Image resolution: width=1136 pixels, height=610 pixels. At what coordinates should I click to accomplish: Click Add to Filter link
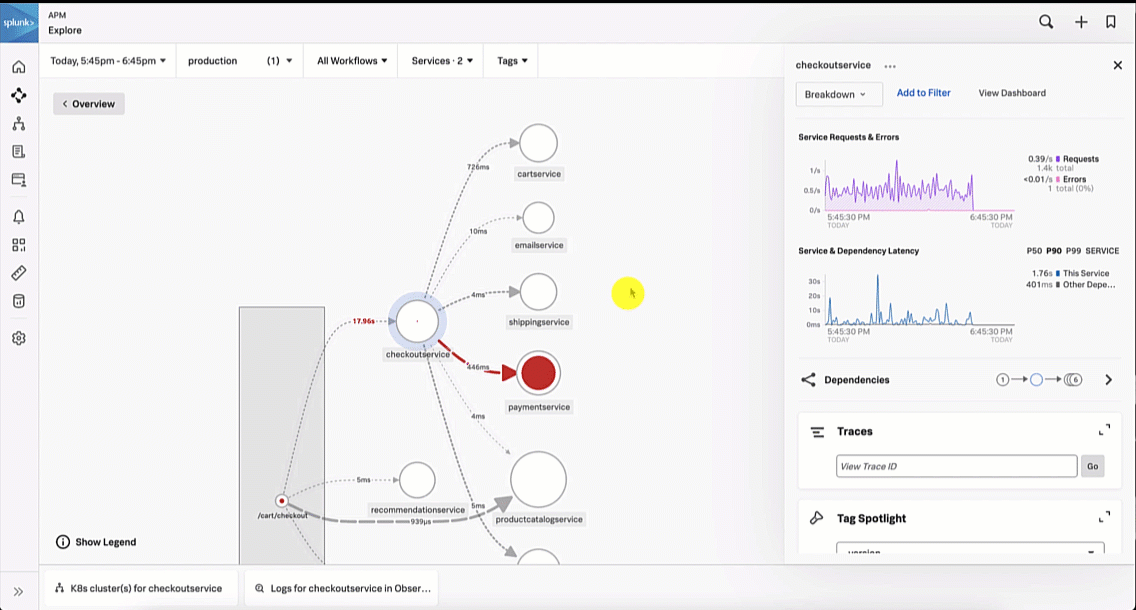pyautogui.click(x=923, y=93)
